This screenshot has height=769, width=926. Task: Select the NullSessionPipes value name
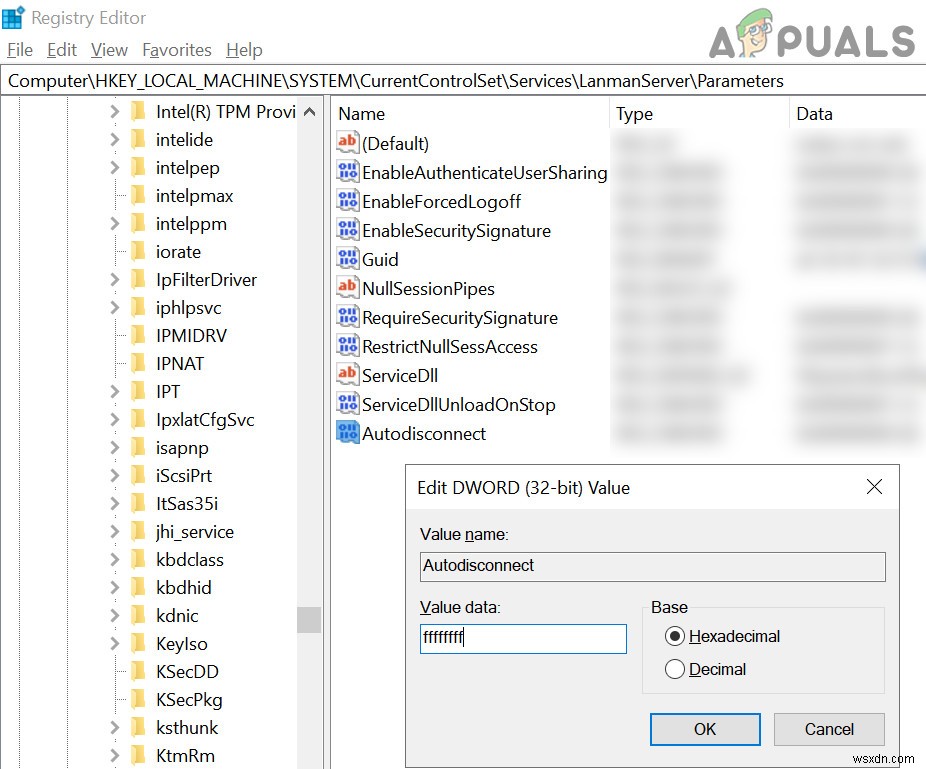[428, 289]
